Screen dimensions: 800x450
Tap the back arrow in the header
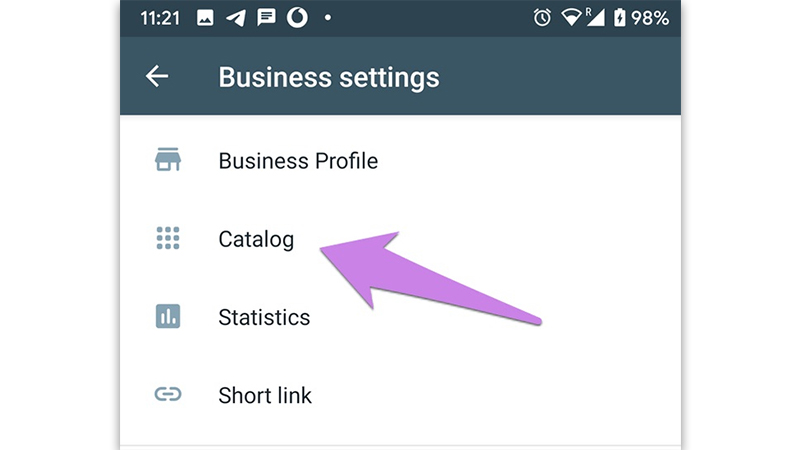click(157, 77)
